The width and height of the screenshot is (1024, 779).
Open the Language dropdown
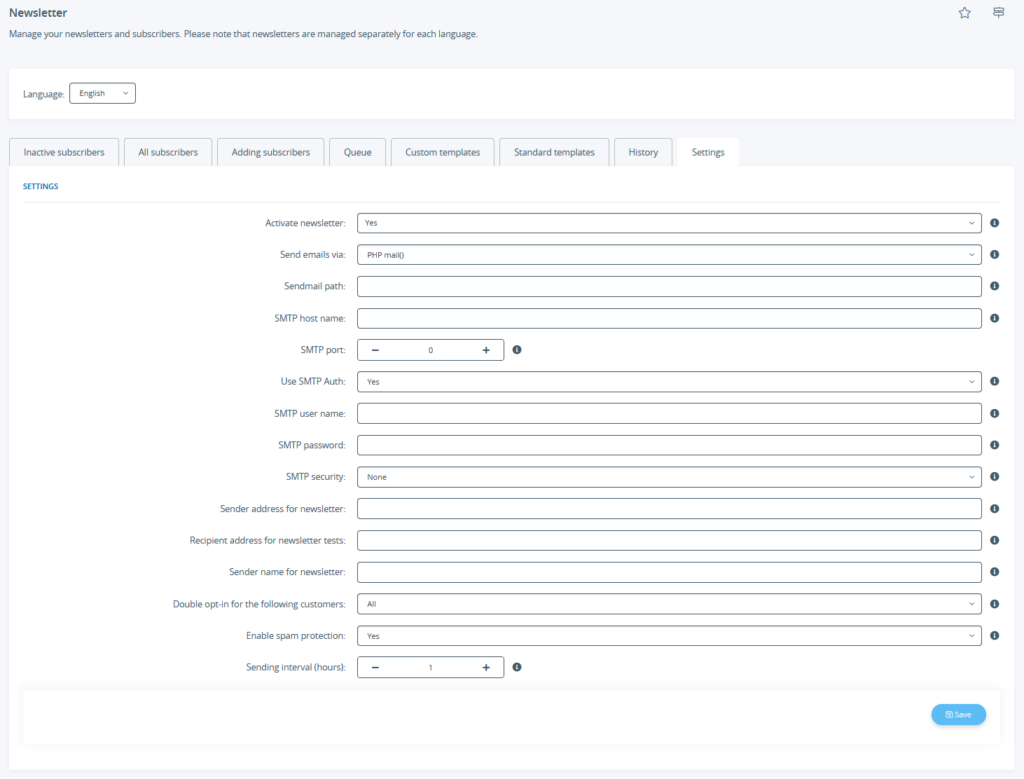point(102,92)
